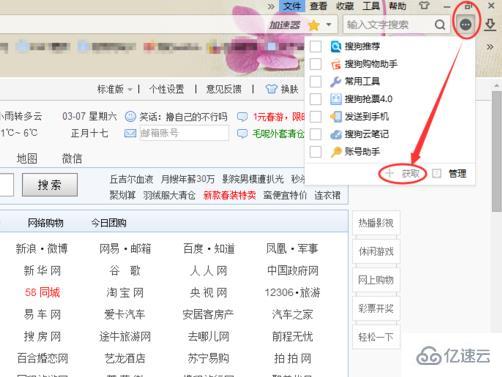
Task: Switch to the 地图 tab
Action: [27, 158]
